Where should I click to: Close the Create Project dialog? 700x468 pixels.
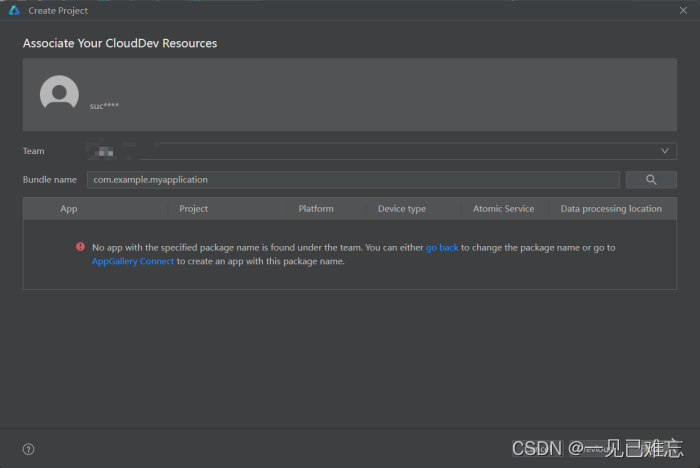[682, 10]
